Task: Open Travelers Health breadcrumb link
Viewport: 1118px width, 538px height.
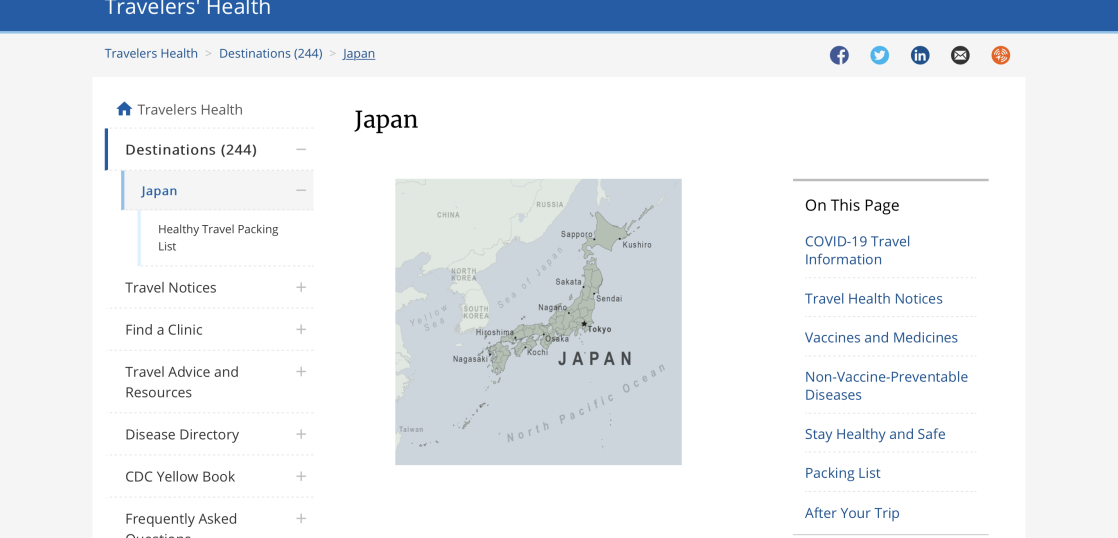Action: click(x=151, y=54)
